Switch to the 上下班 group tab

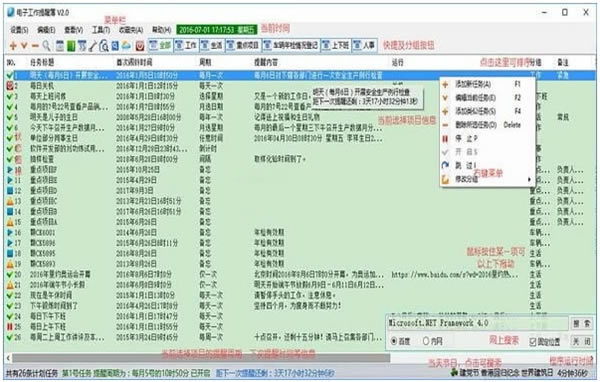click(x=336, y=45)
